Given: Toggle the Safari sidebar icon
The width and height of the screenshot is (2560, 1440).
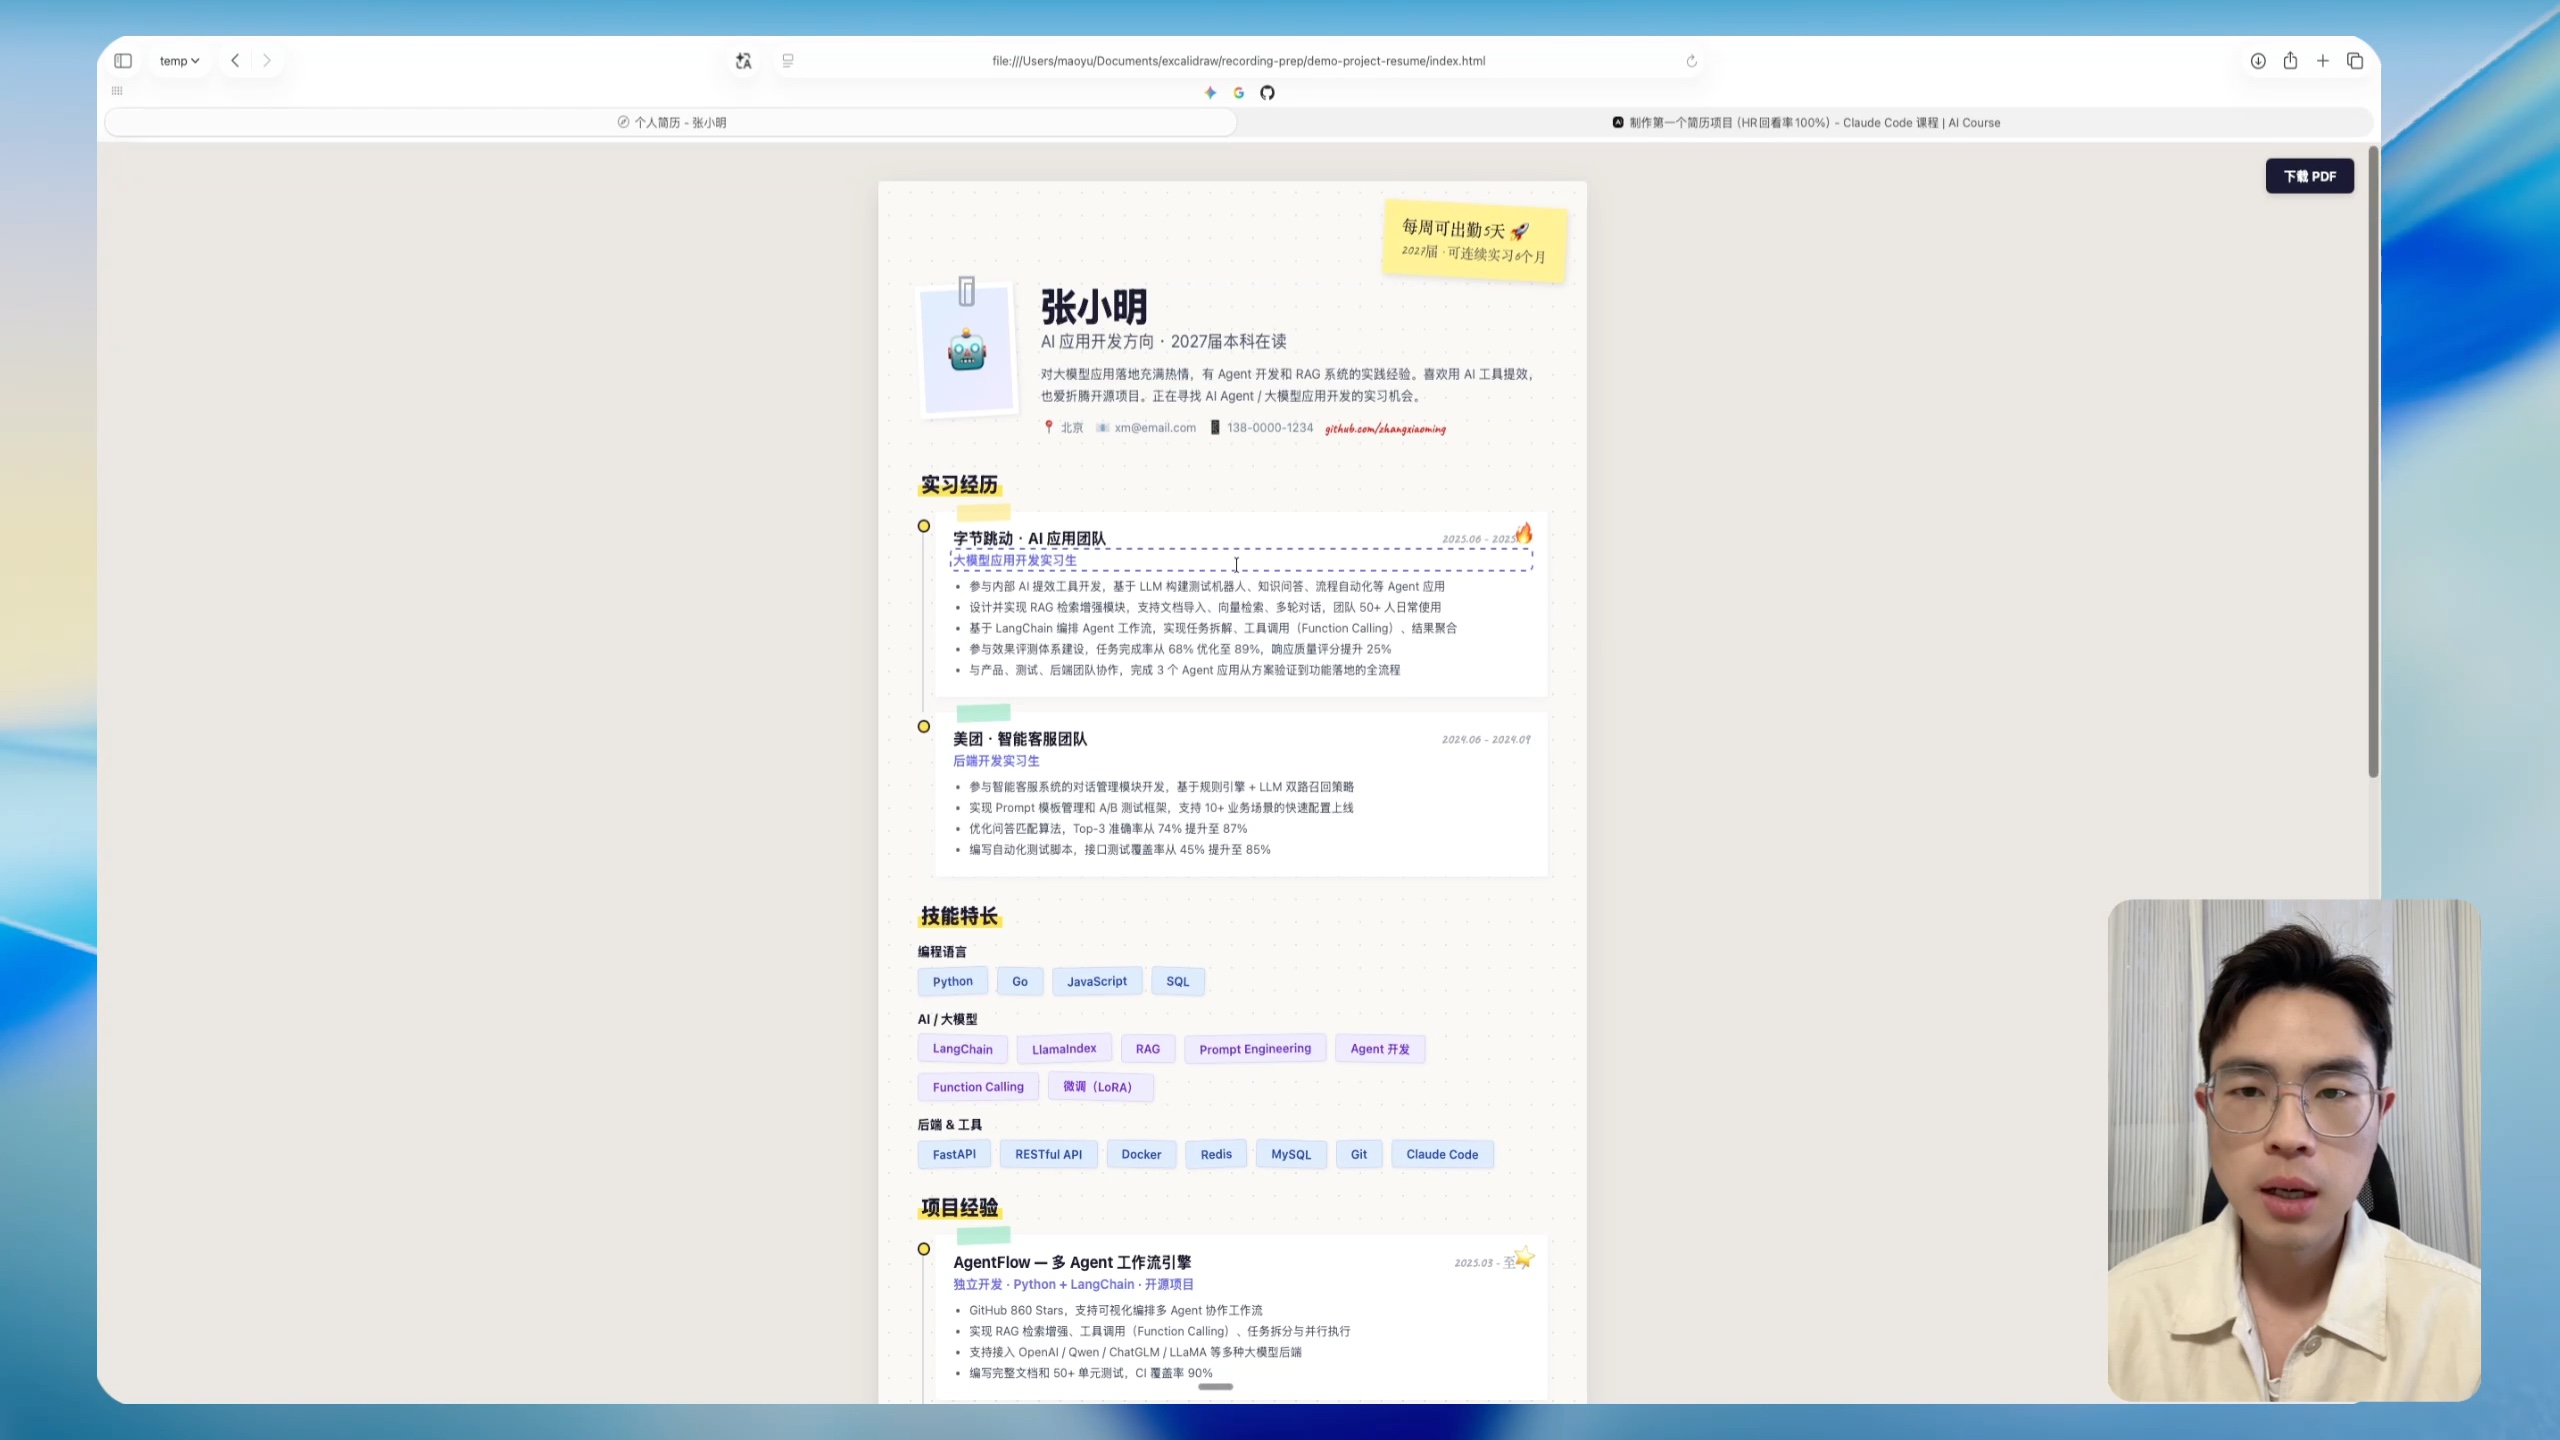Looking at the screenshot, I should coord(123,61).
